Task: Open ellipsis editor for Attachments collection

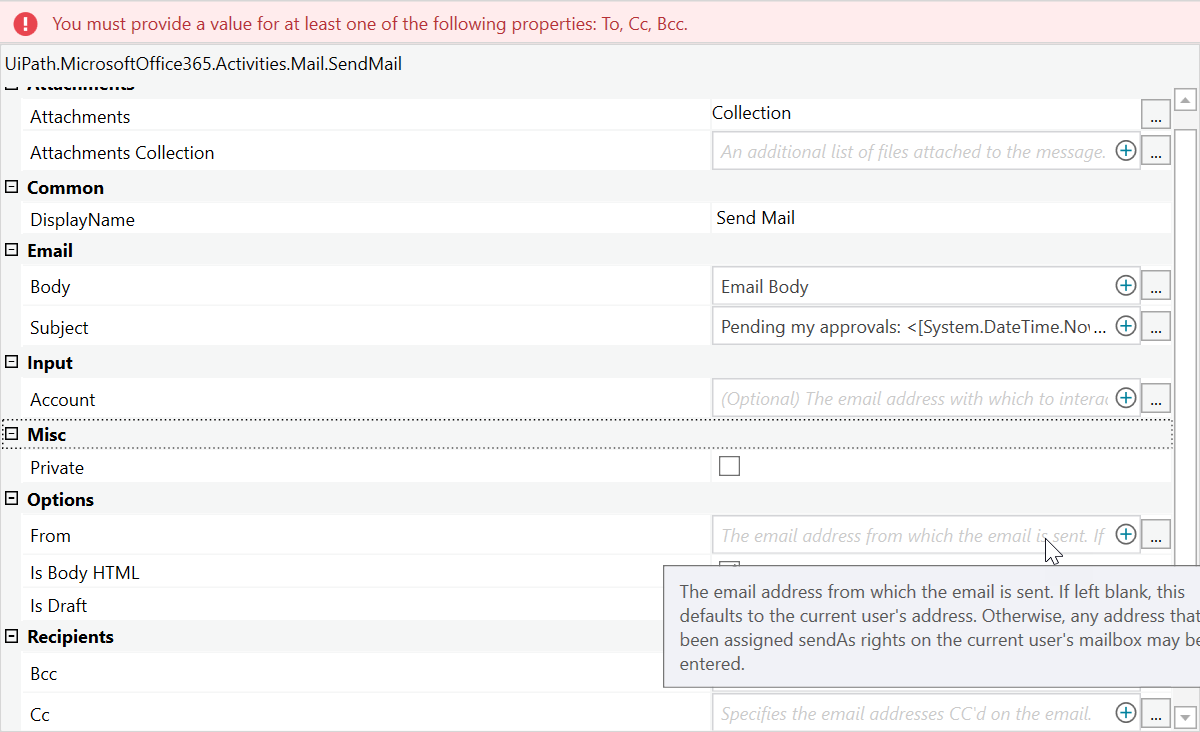Action: click(x=1155, y=115)
